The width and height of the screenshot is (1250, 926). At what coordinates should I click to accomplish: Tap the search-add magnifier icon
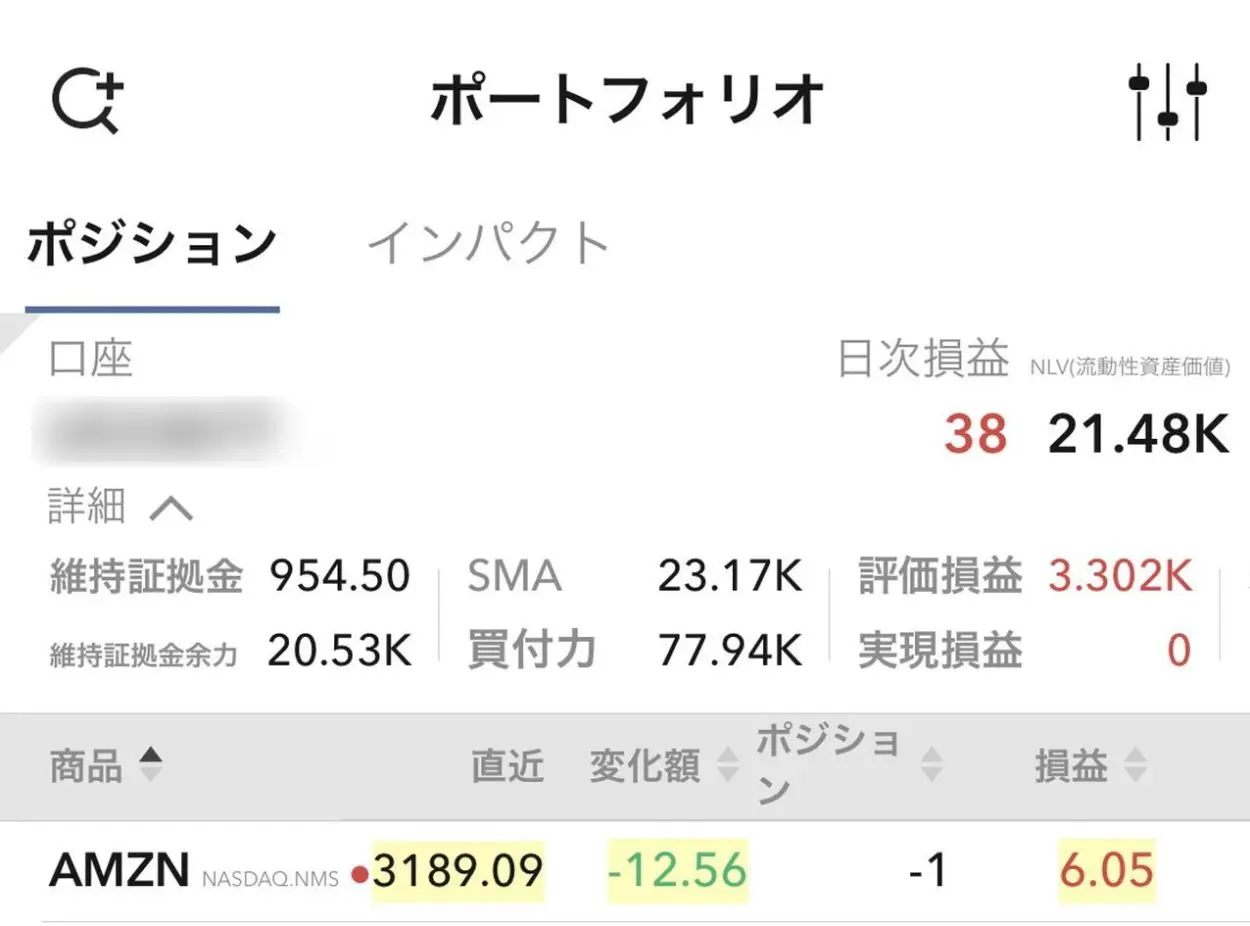pyautogui.click(x=87, y=100)
